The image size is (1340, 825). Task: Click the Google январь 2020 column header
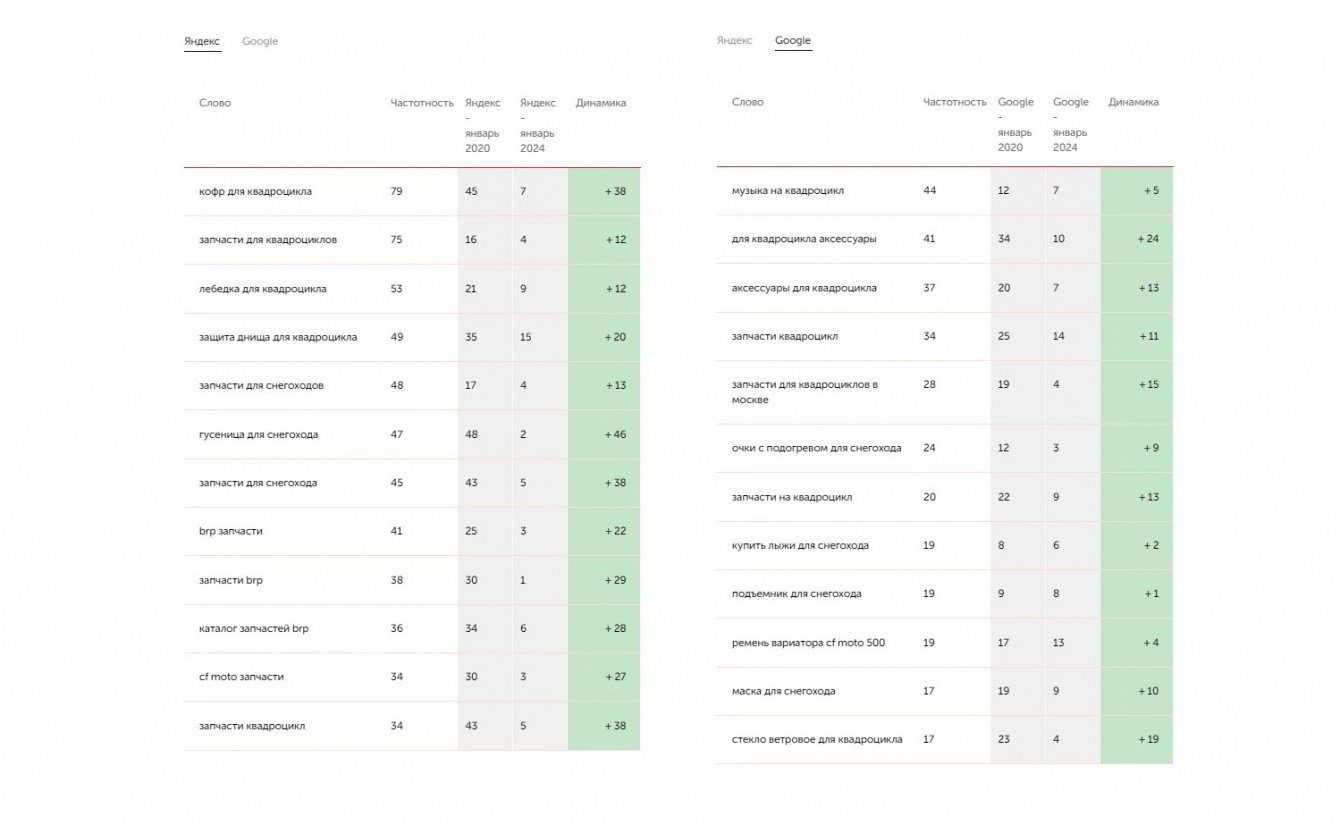click(1015, 125)
